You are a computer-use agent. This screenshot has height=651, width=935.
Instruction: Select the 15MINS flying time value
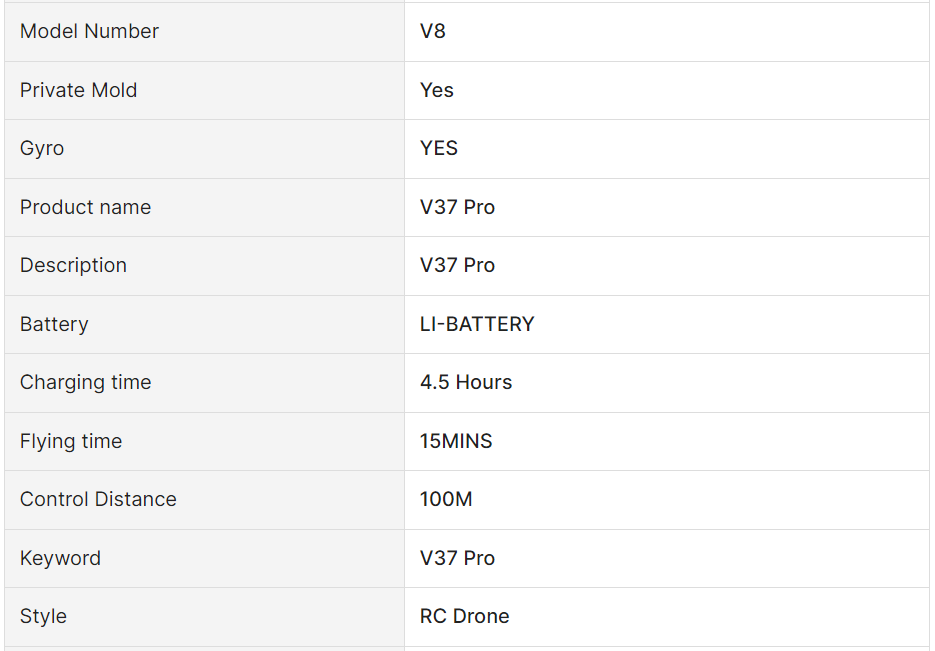tap(456, 441)
